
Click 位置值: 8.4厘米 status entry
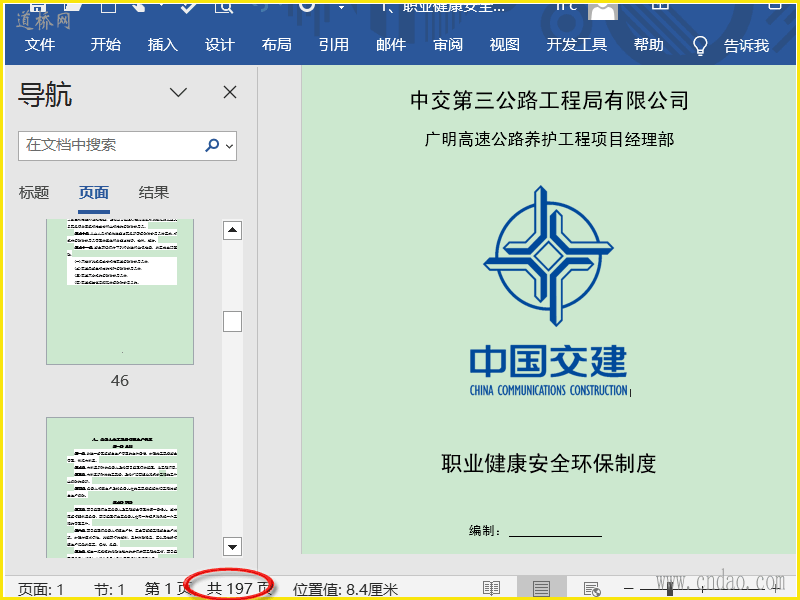coord(345,589)
